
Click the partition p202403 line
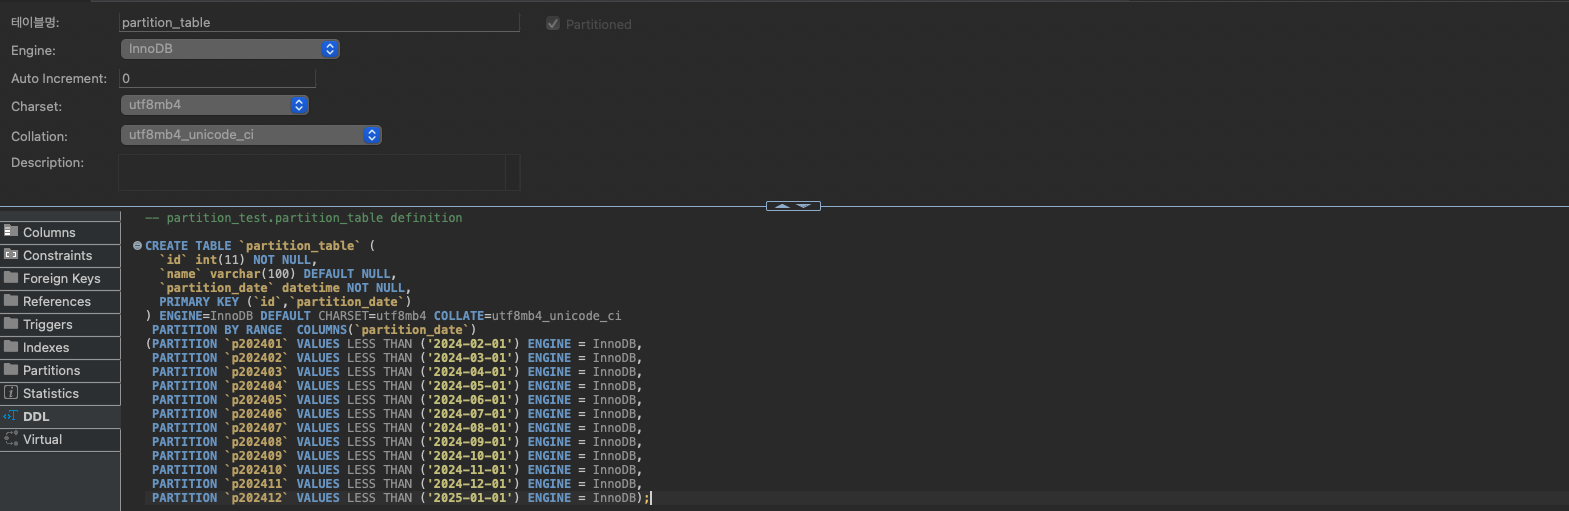click(x=397, y=371)
